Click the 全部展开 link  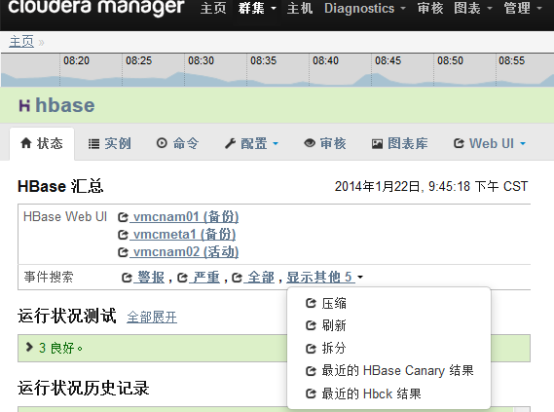click(x=152, y=317)
